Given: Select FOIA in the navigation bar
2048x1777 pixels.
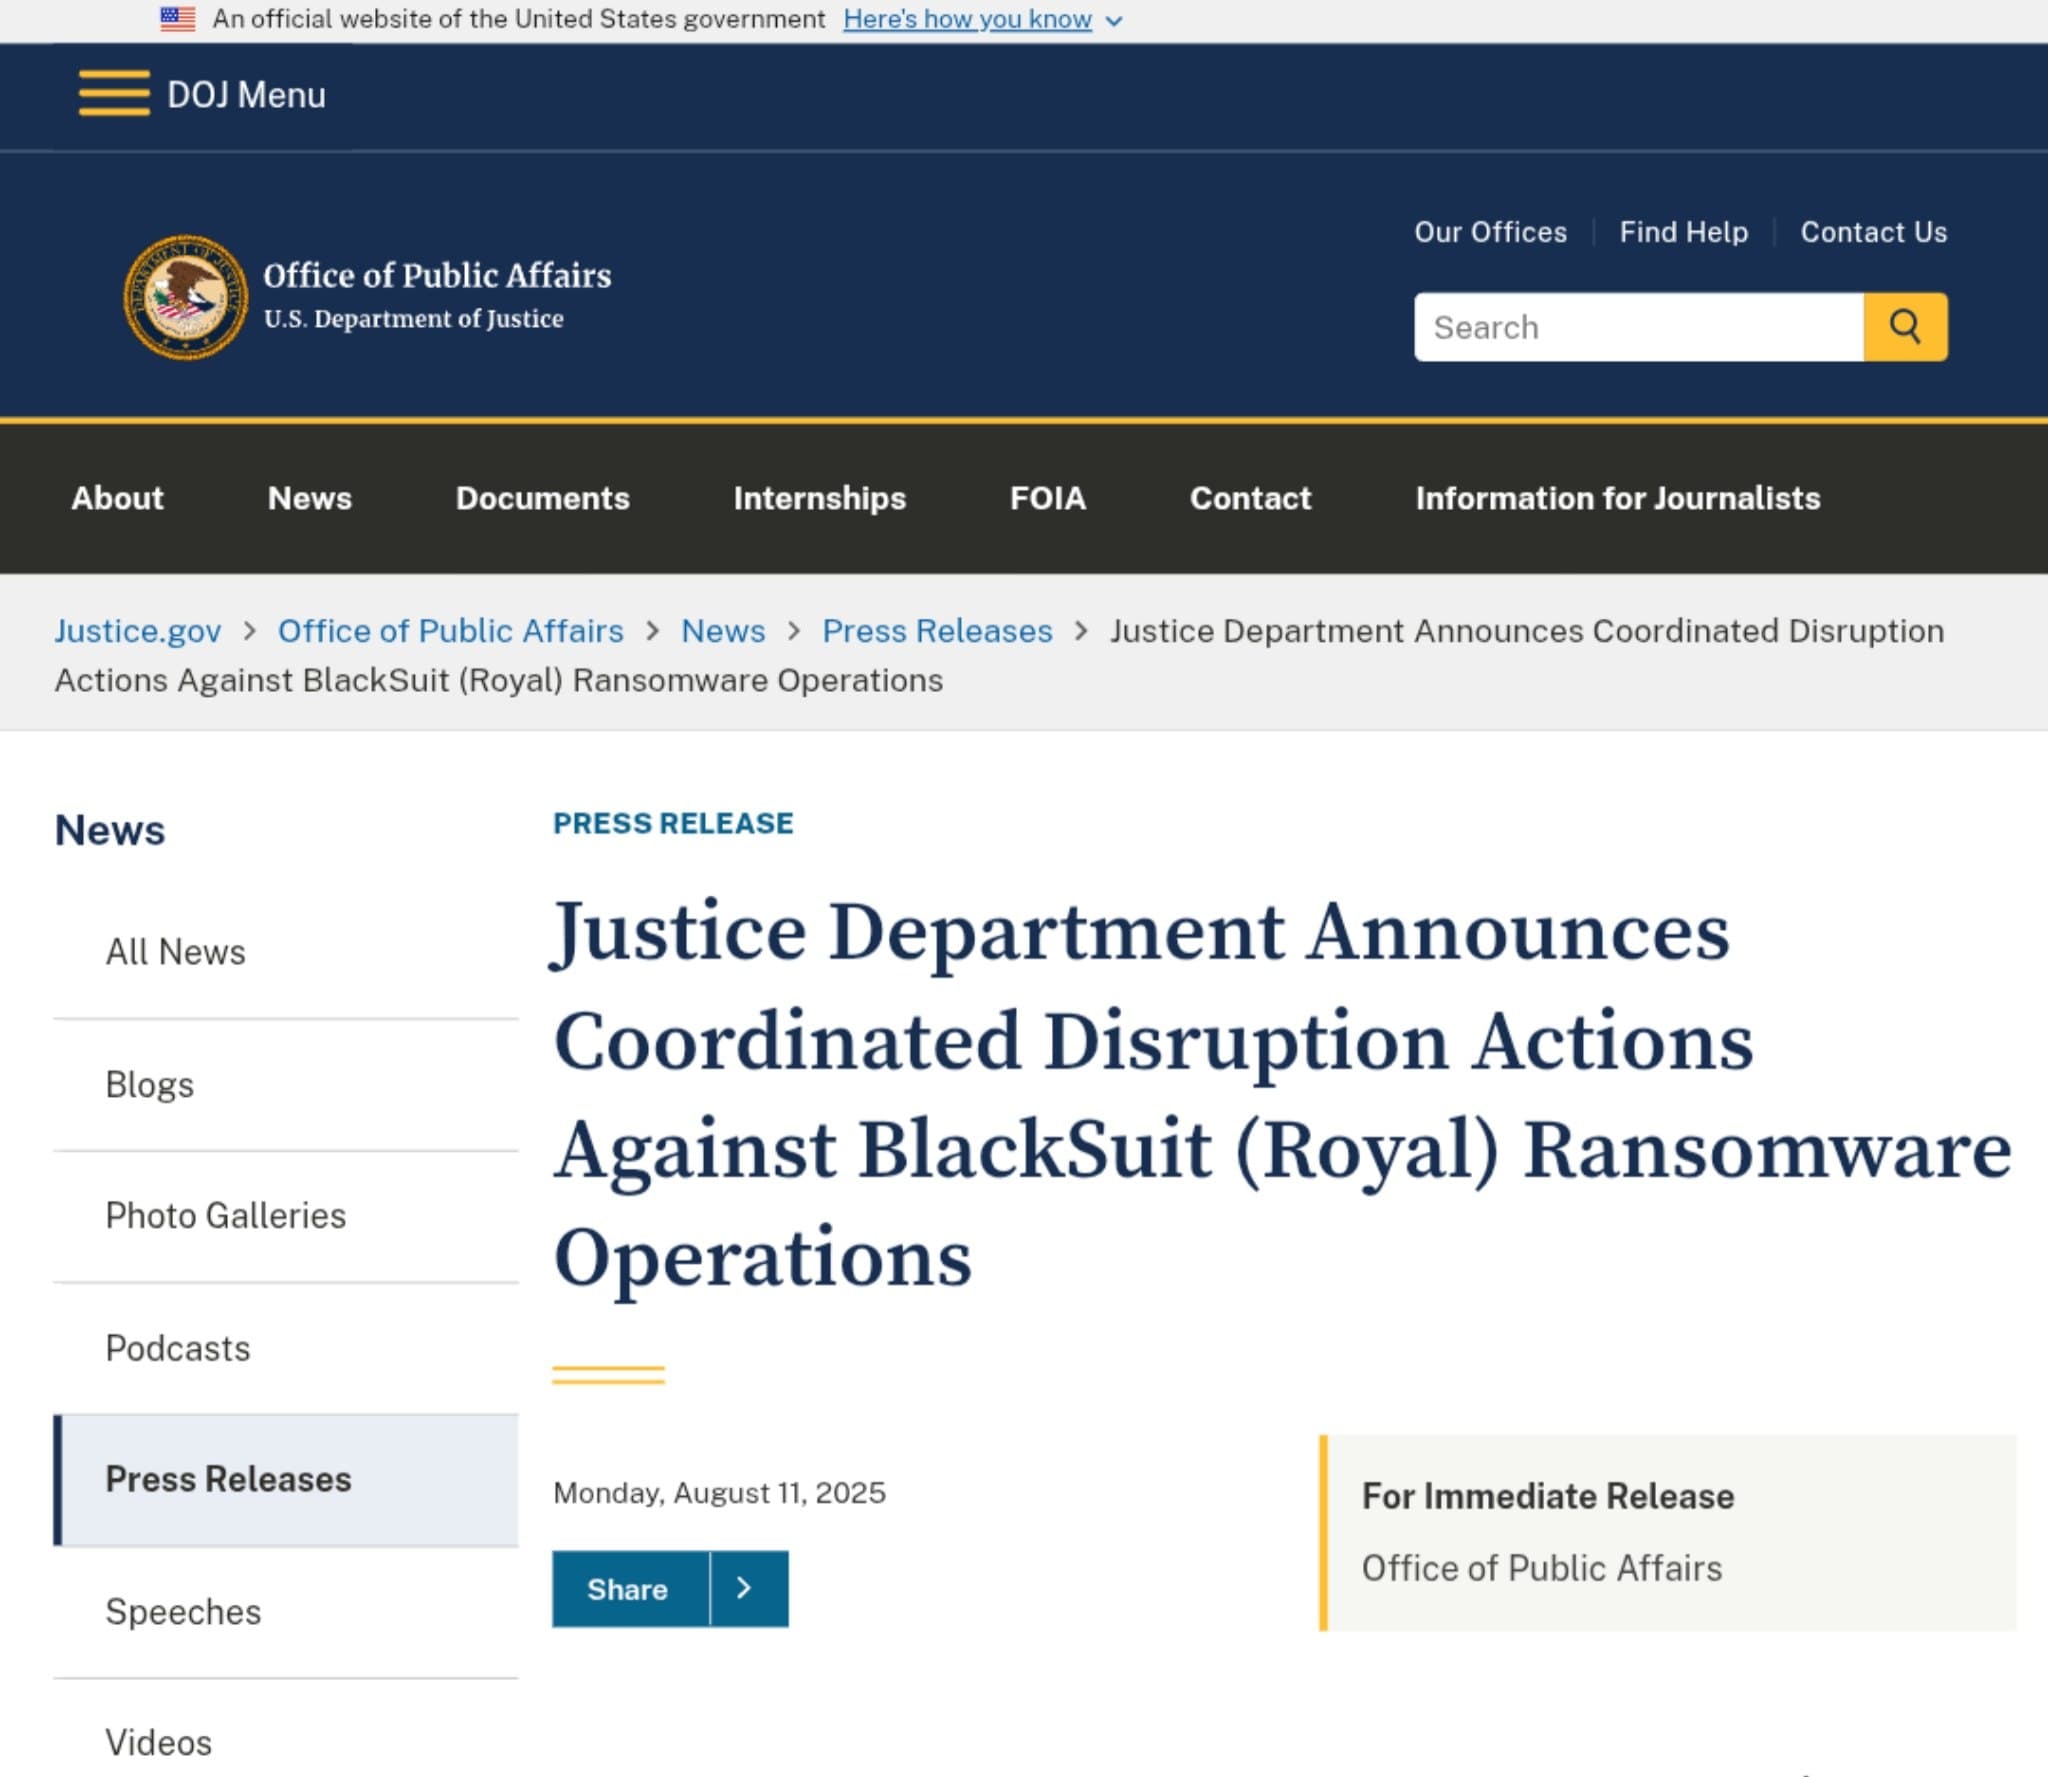Looking at the screenshot, I should (1046, 498).
